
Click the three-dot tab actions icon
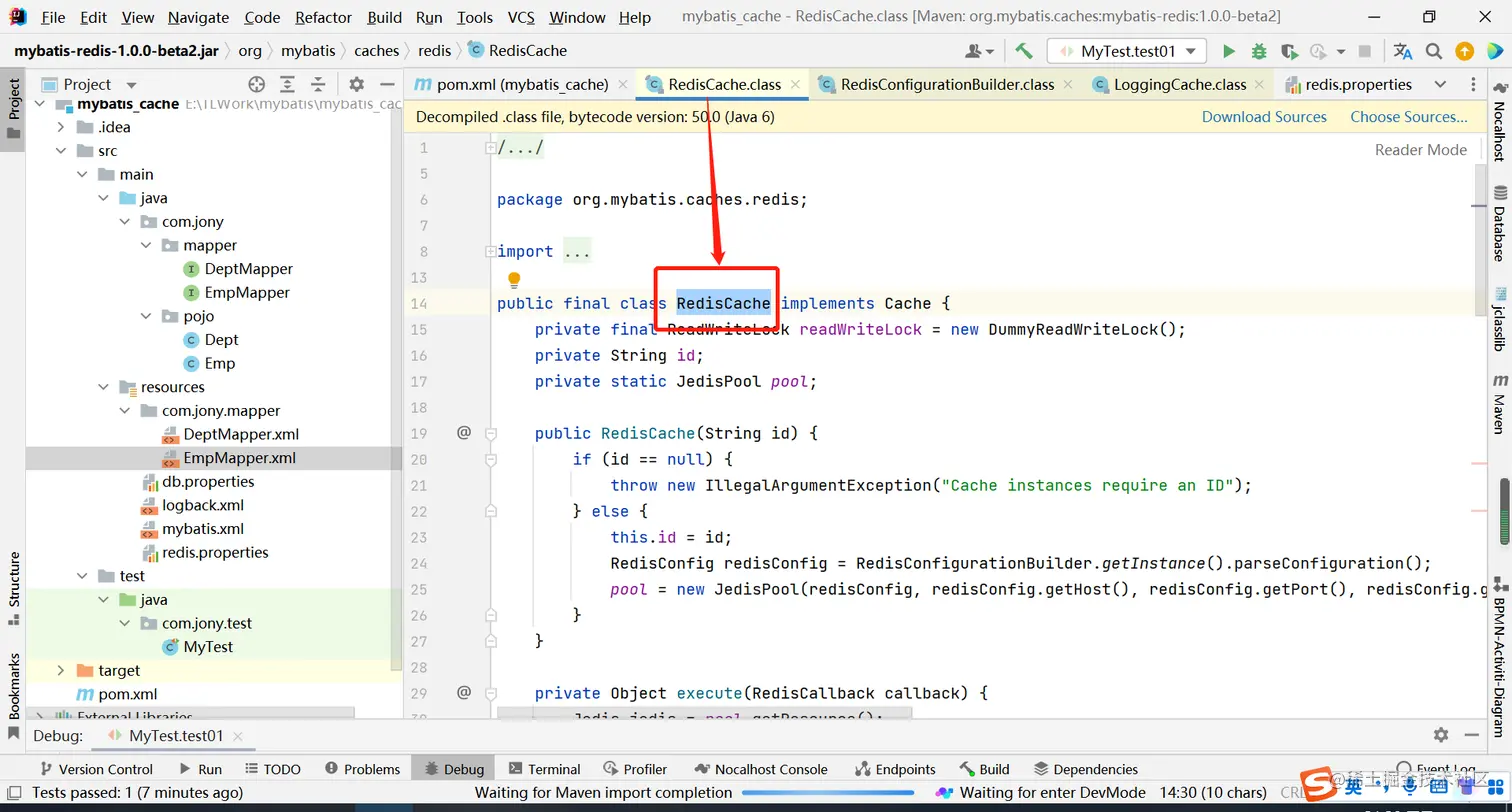point(1475,85)
